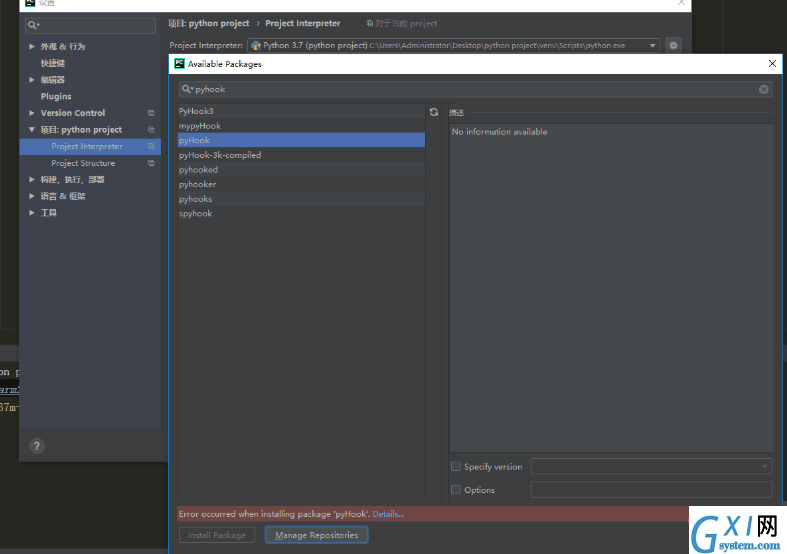Click the Python icon in interpreter combo box
This screenshot has height=554, width=787.
click(256, 45)
